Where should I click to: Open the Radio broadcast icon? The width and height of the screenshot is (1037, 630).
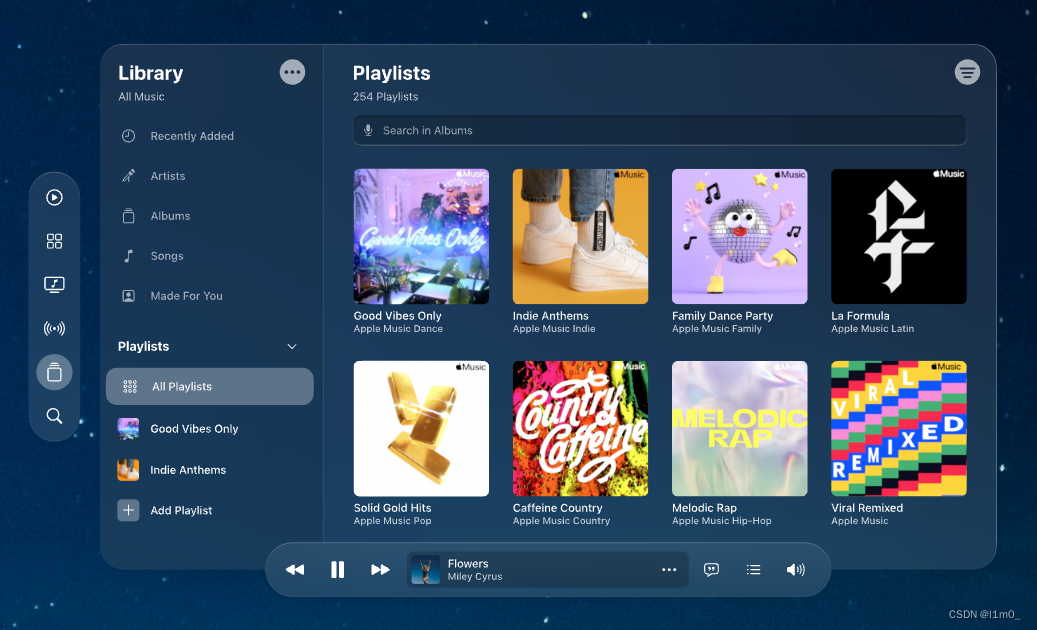(x=54, y=328)
